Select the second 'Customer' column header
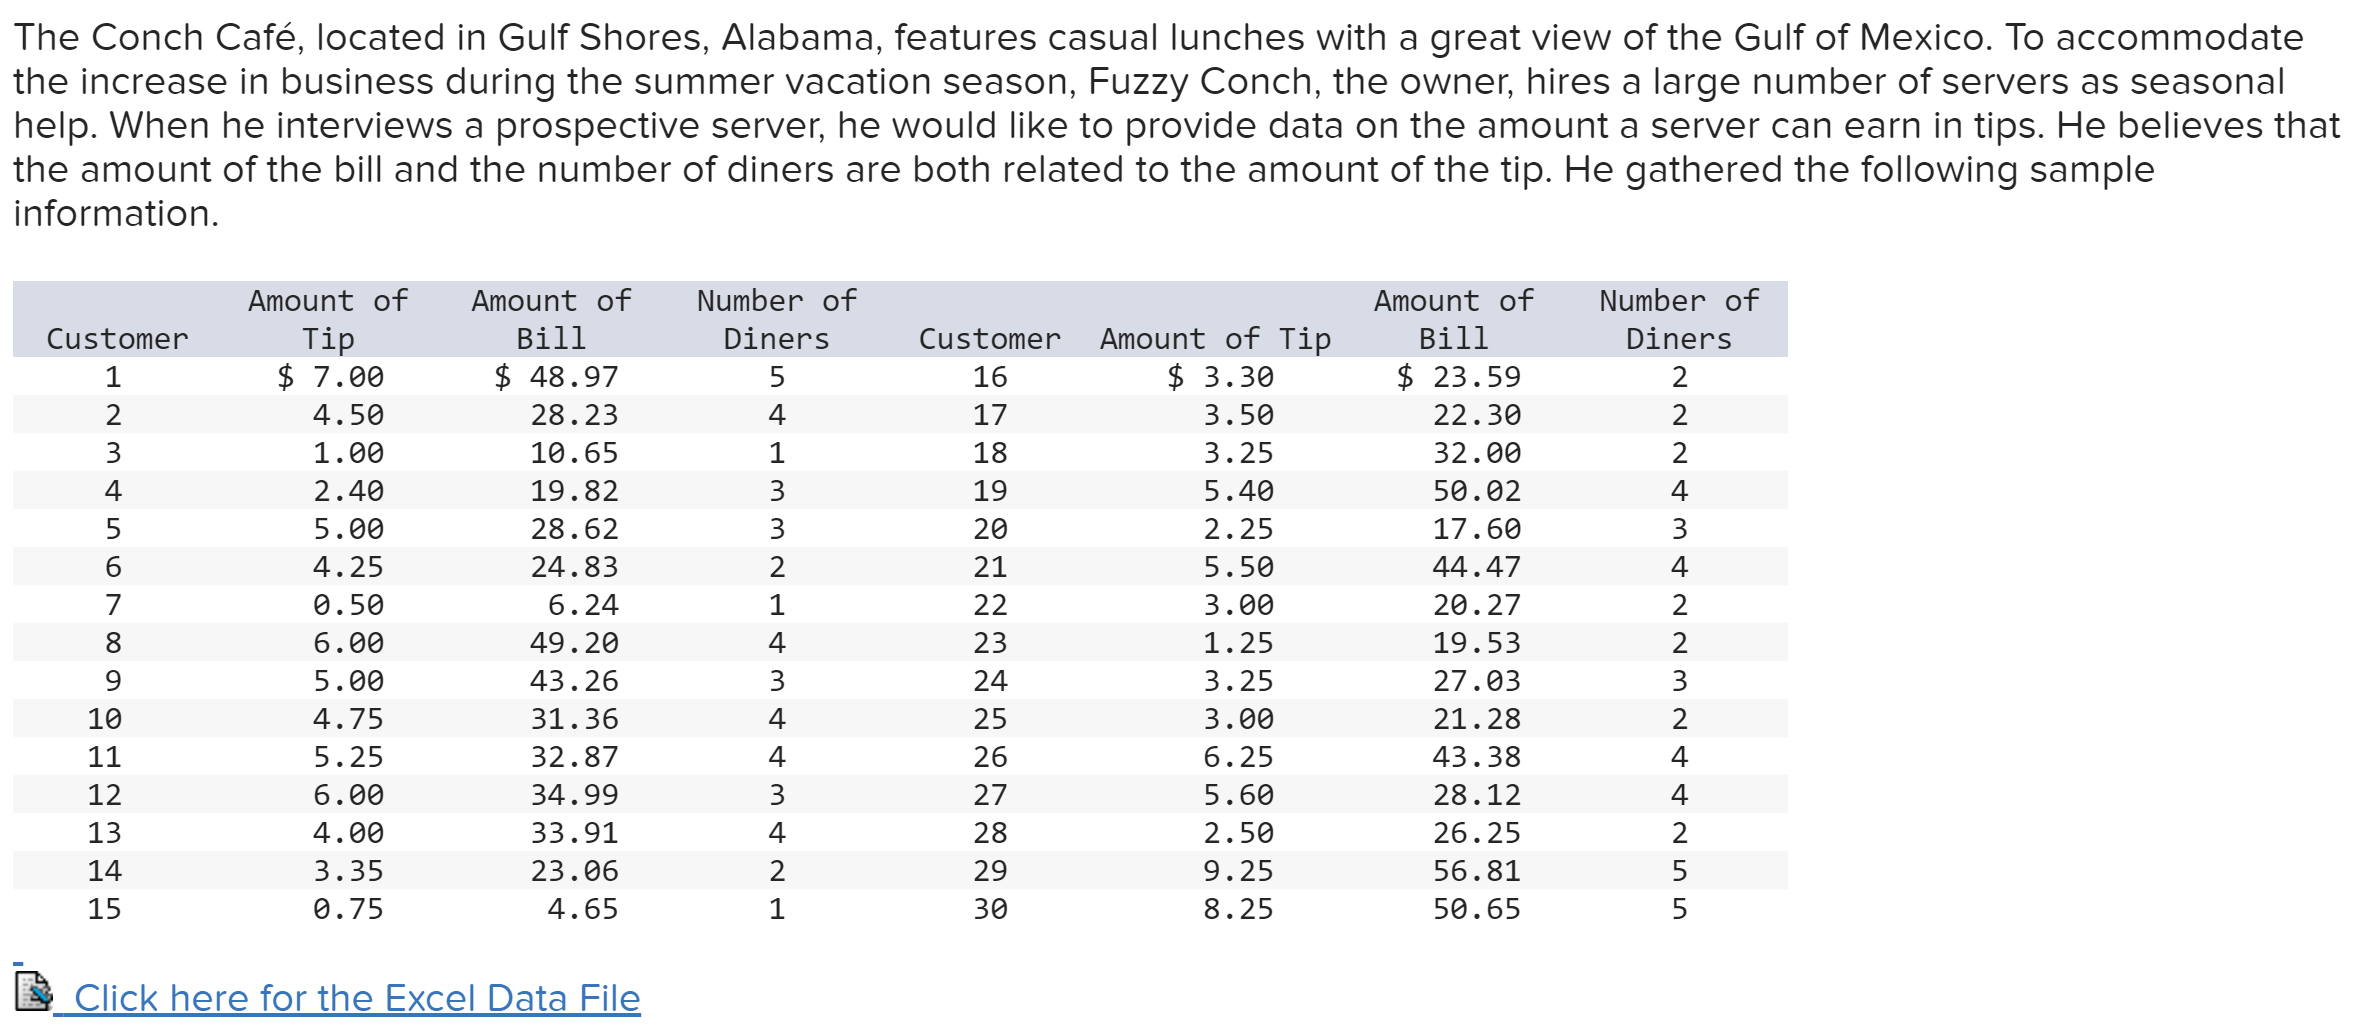The height and width of the screenshot is (1028, 2368). click(x=990, y=339)
